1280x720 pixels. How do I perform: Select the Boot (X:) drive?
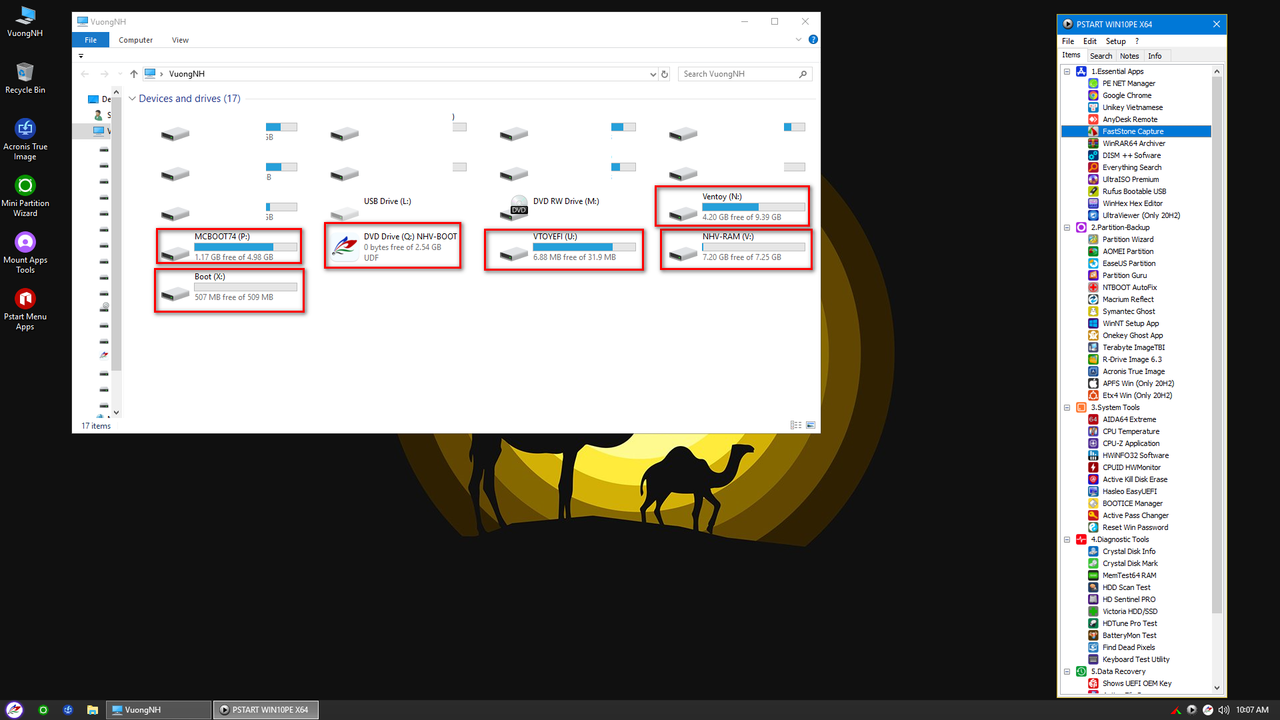coord(229,288)
